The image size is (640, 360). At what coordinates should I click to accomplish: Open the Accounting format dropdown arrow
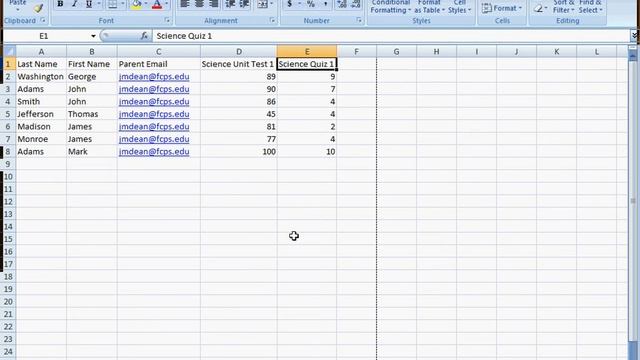pyautogui.click(x=299, y=4)
